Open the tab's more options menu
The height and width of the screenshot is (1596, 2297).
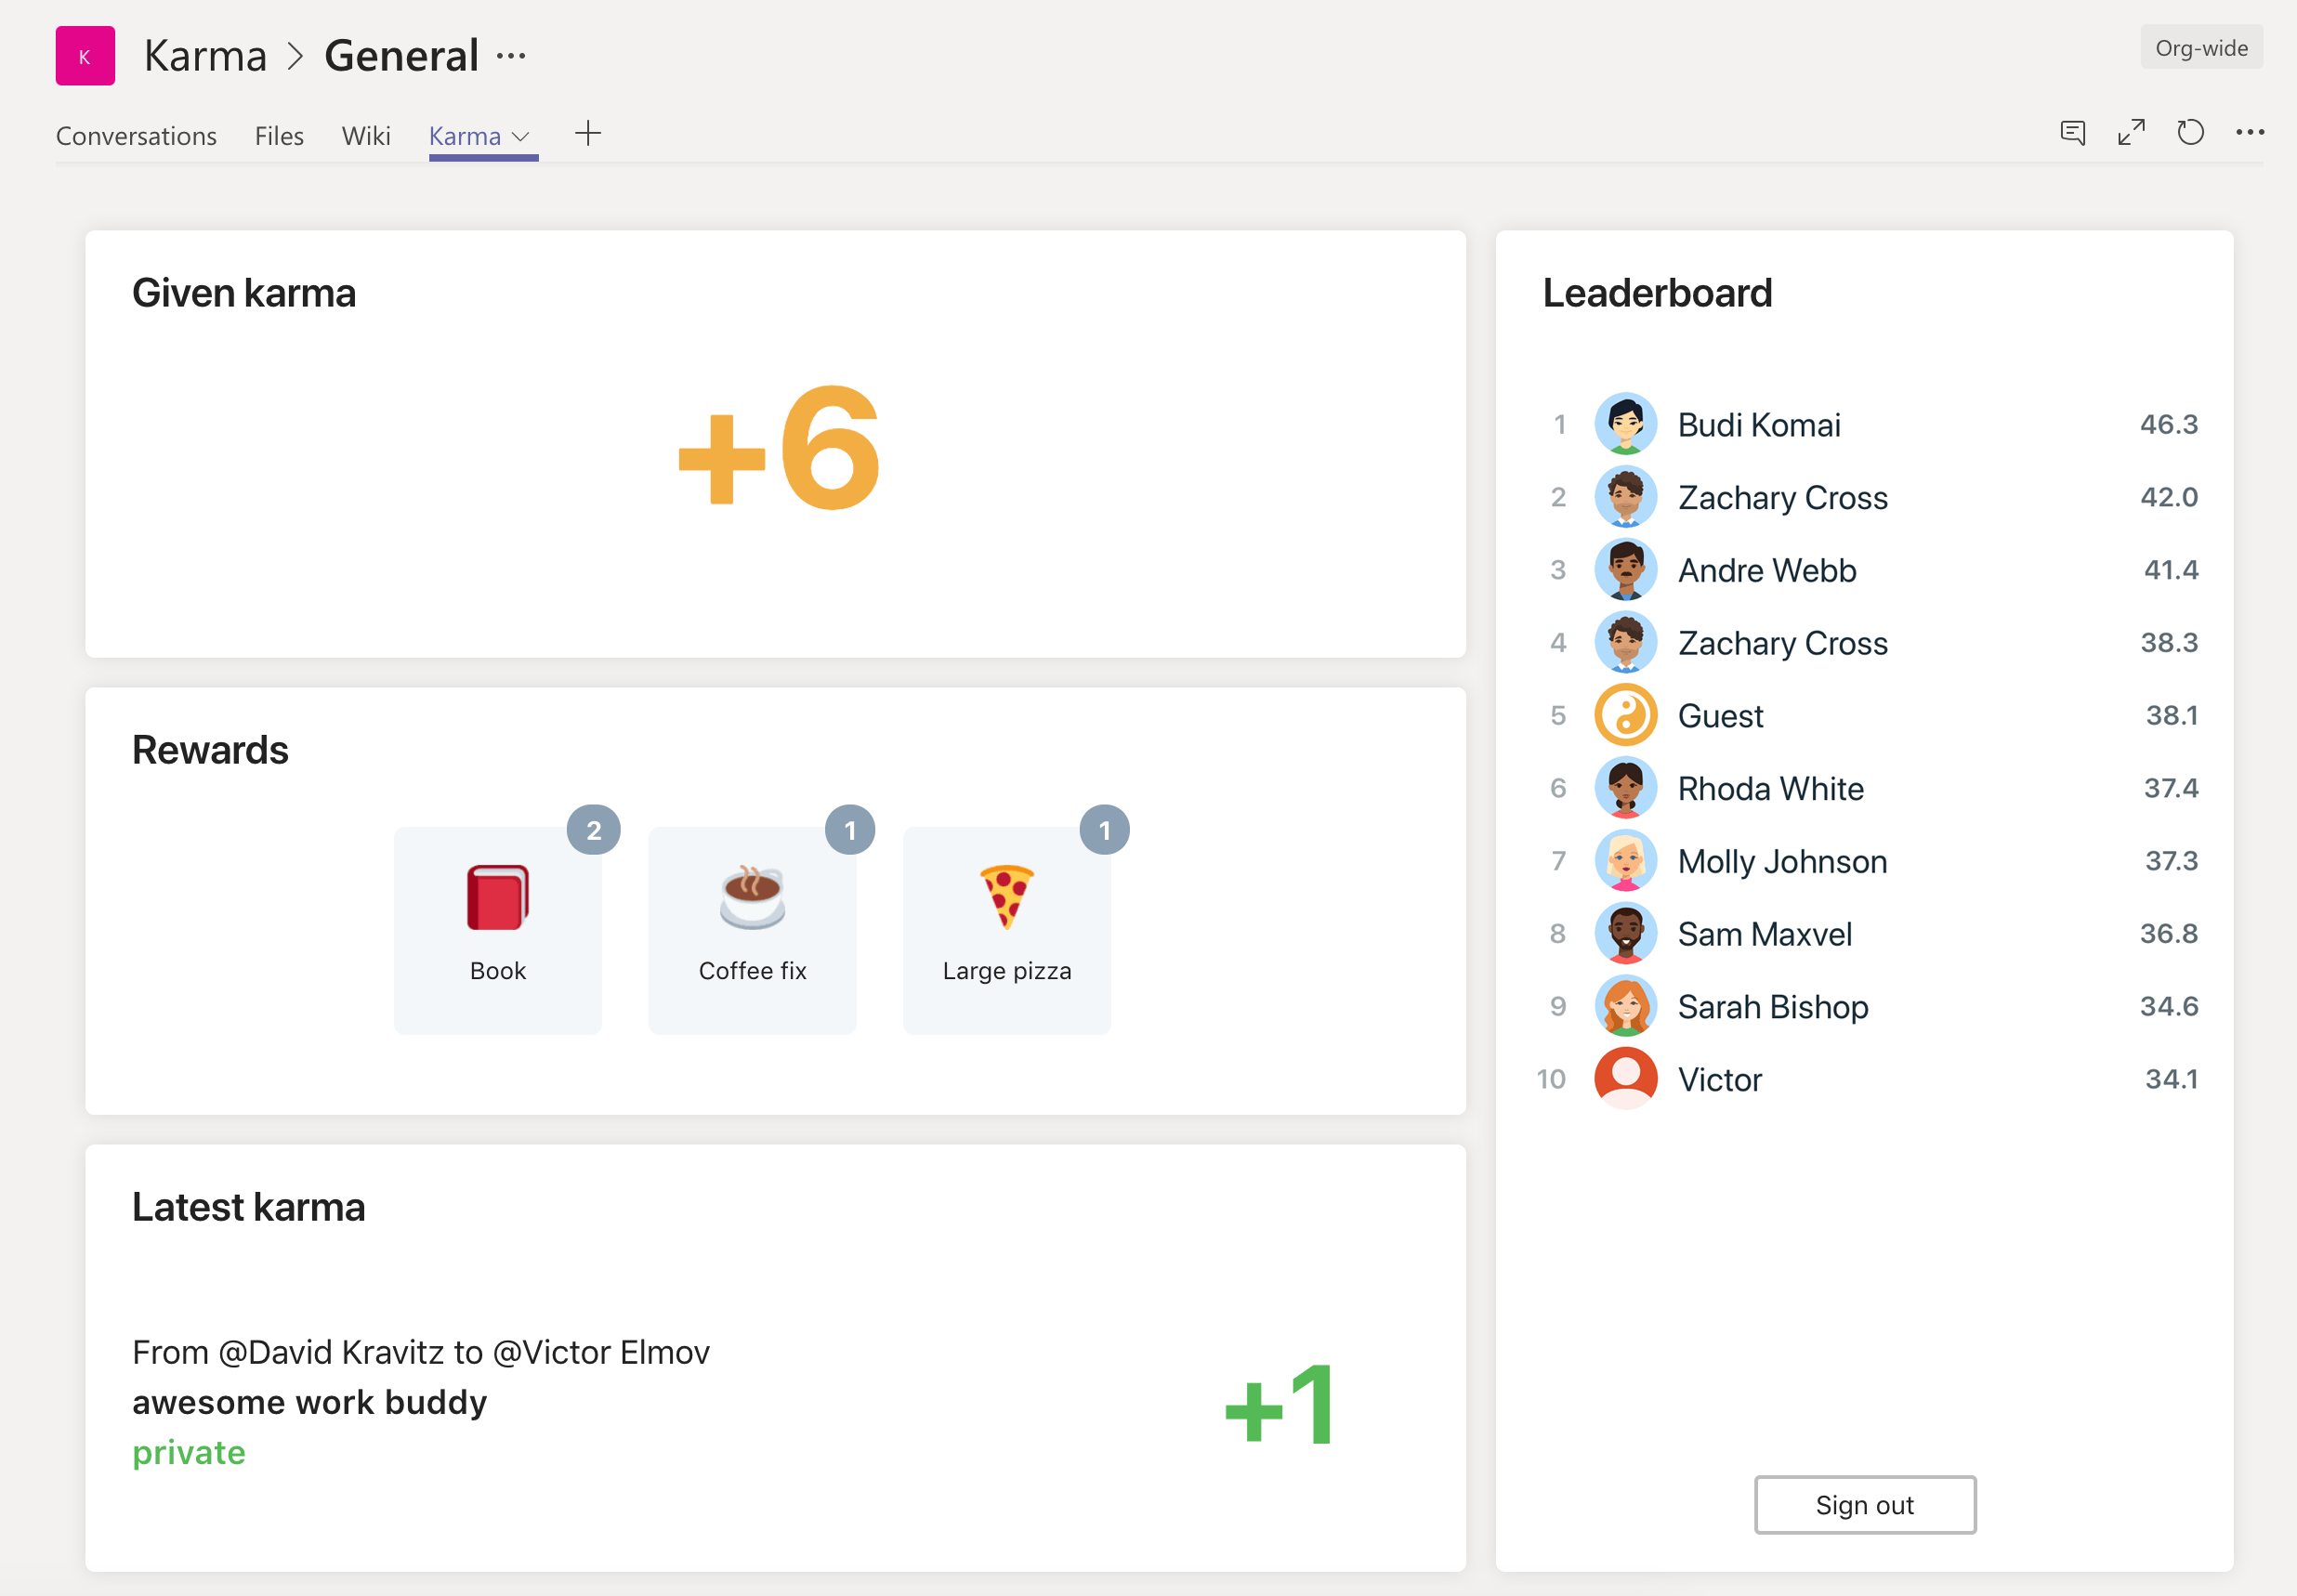pyautogui.click(x=2250, y=132)
